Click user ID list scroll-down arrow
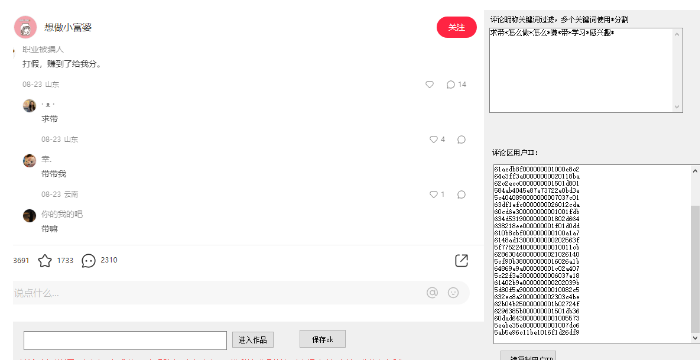Screen dimensions: 700x360 695,338
